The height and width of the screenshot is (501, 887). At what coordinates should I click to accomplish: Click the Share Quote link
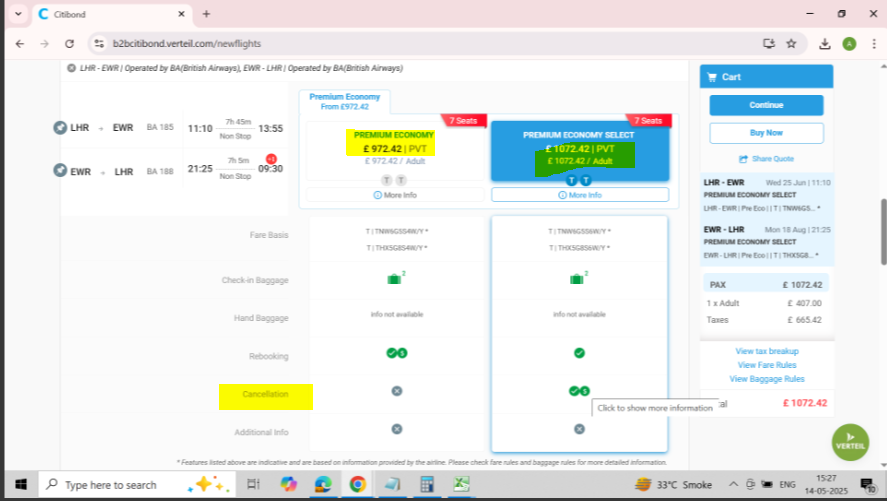pos(766,159)
